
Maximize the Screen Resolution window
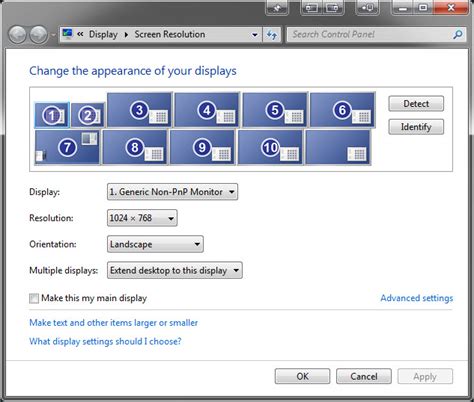coord(423,7)
